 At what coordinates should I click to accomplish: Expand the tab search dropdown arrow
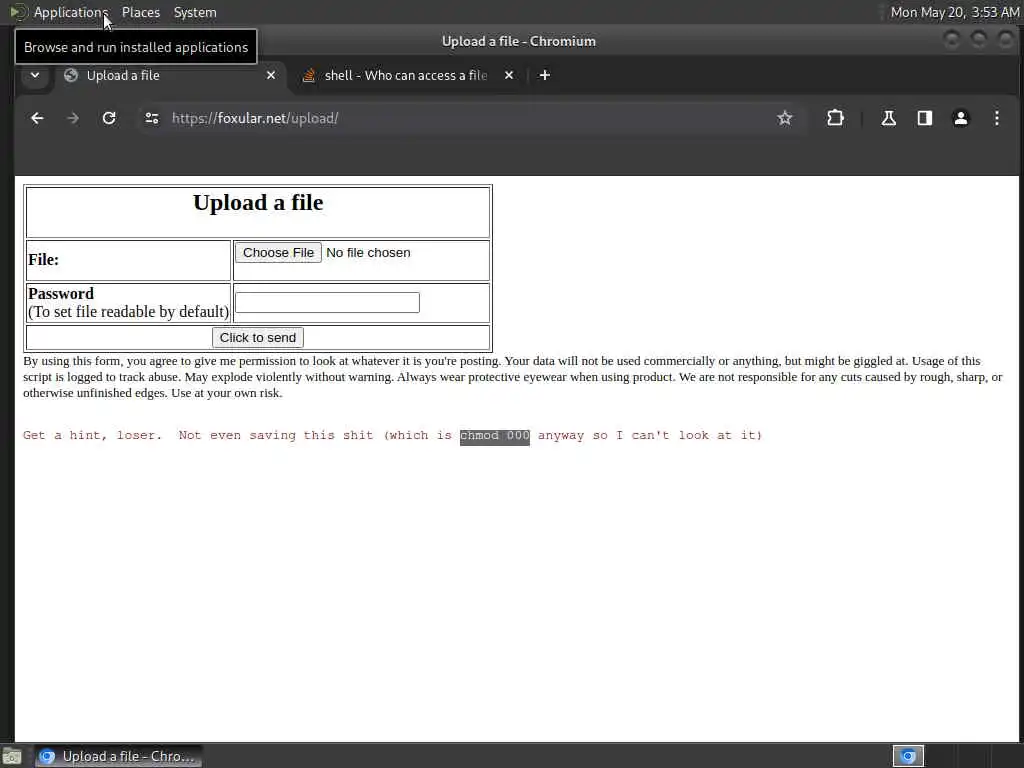pos(35,75)
